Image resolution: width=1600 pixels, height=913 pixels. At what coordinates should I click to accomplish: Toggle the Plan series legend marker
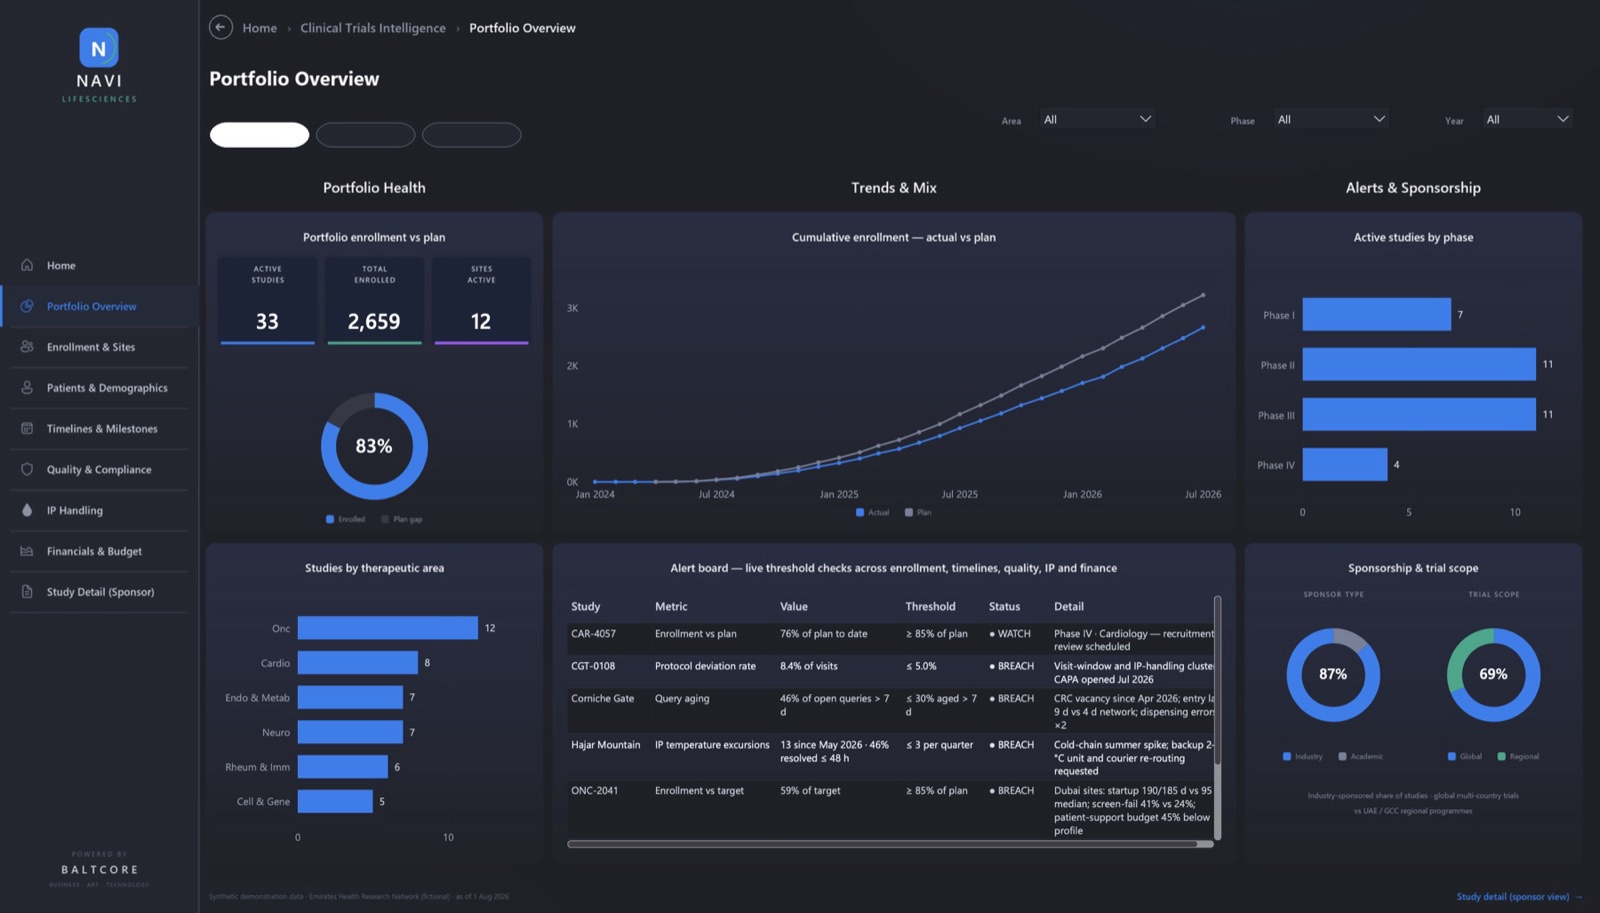[909, 512]
